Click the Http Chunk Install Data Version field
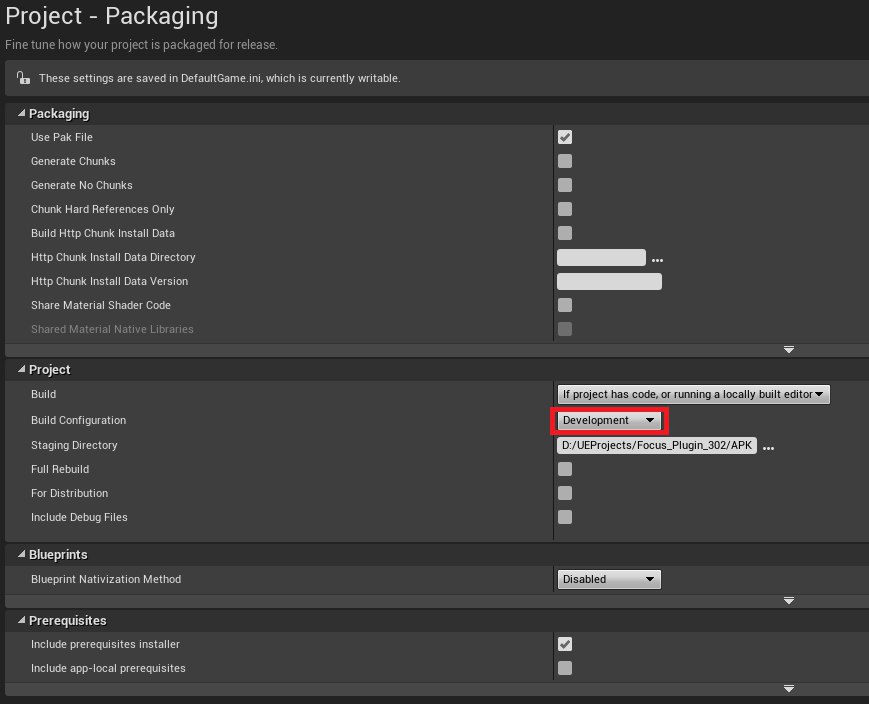 (609, 281)
